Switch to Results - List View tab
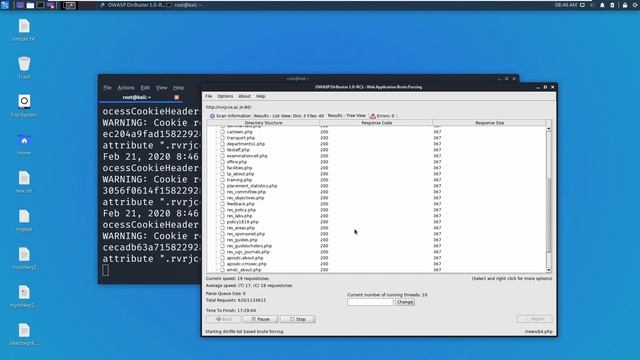Screen dimensions: 640x360 (289, 116)
